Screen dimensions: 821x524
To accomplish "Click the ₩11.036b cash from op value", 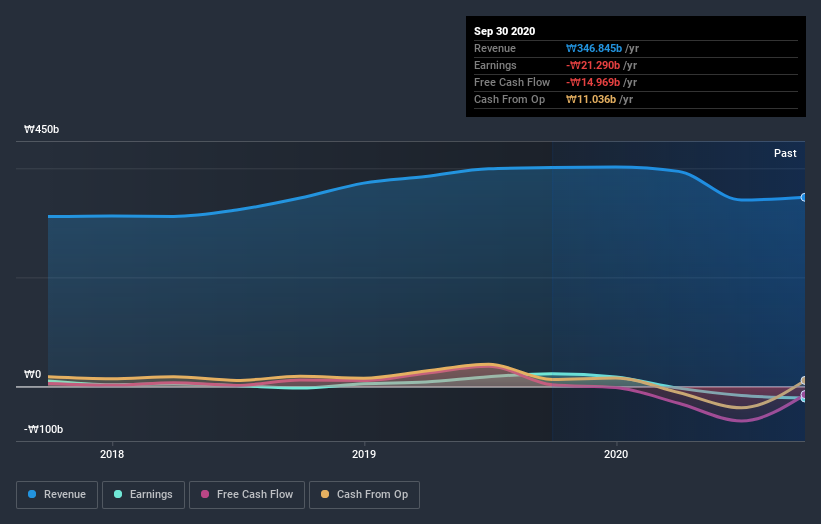I will pos(591,99).
